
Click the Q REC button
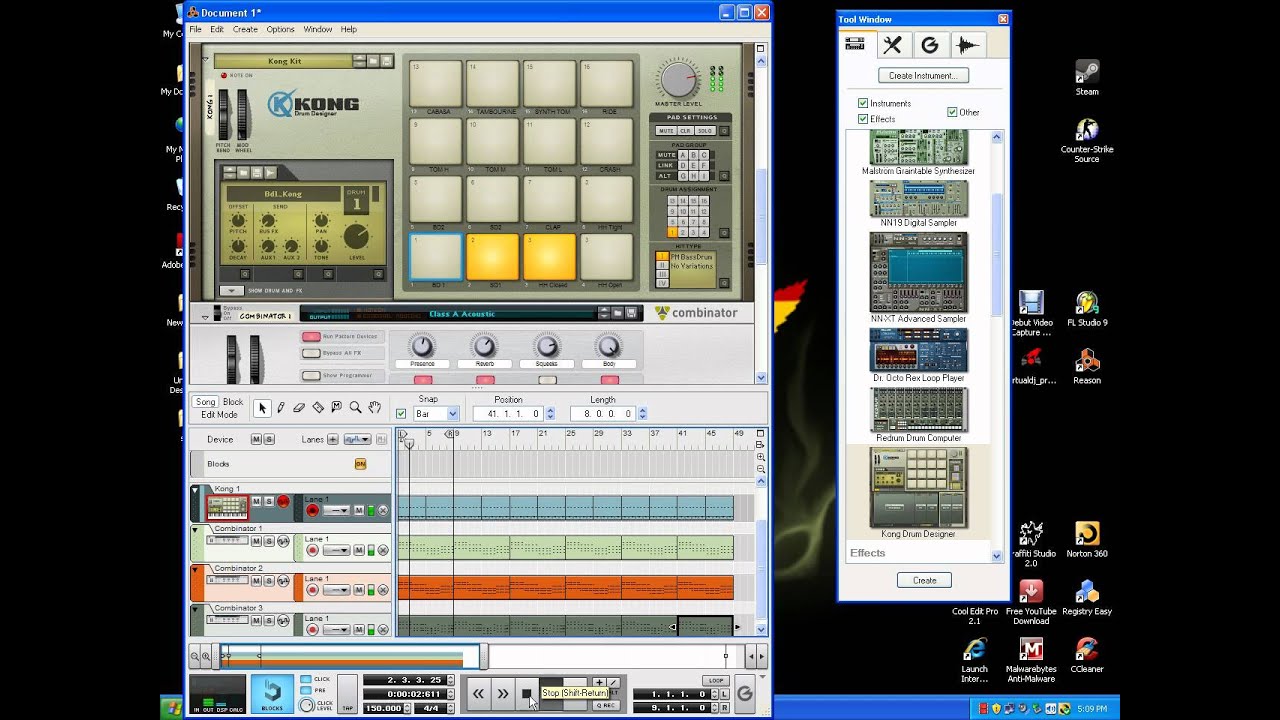coord(606,706)
